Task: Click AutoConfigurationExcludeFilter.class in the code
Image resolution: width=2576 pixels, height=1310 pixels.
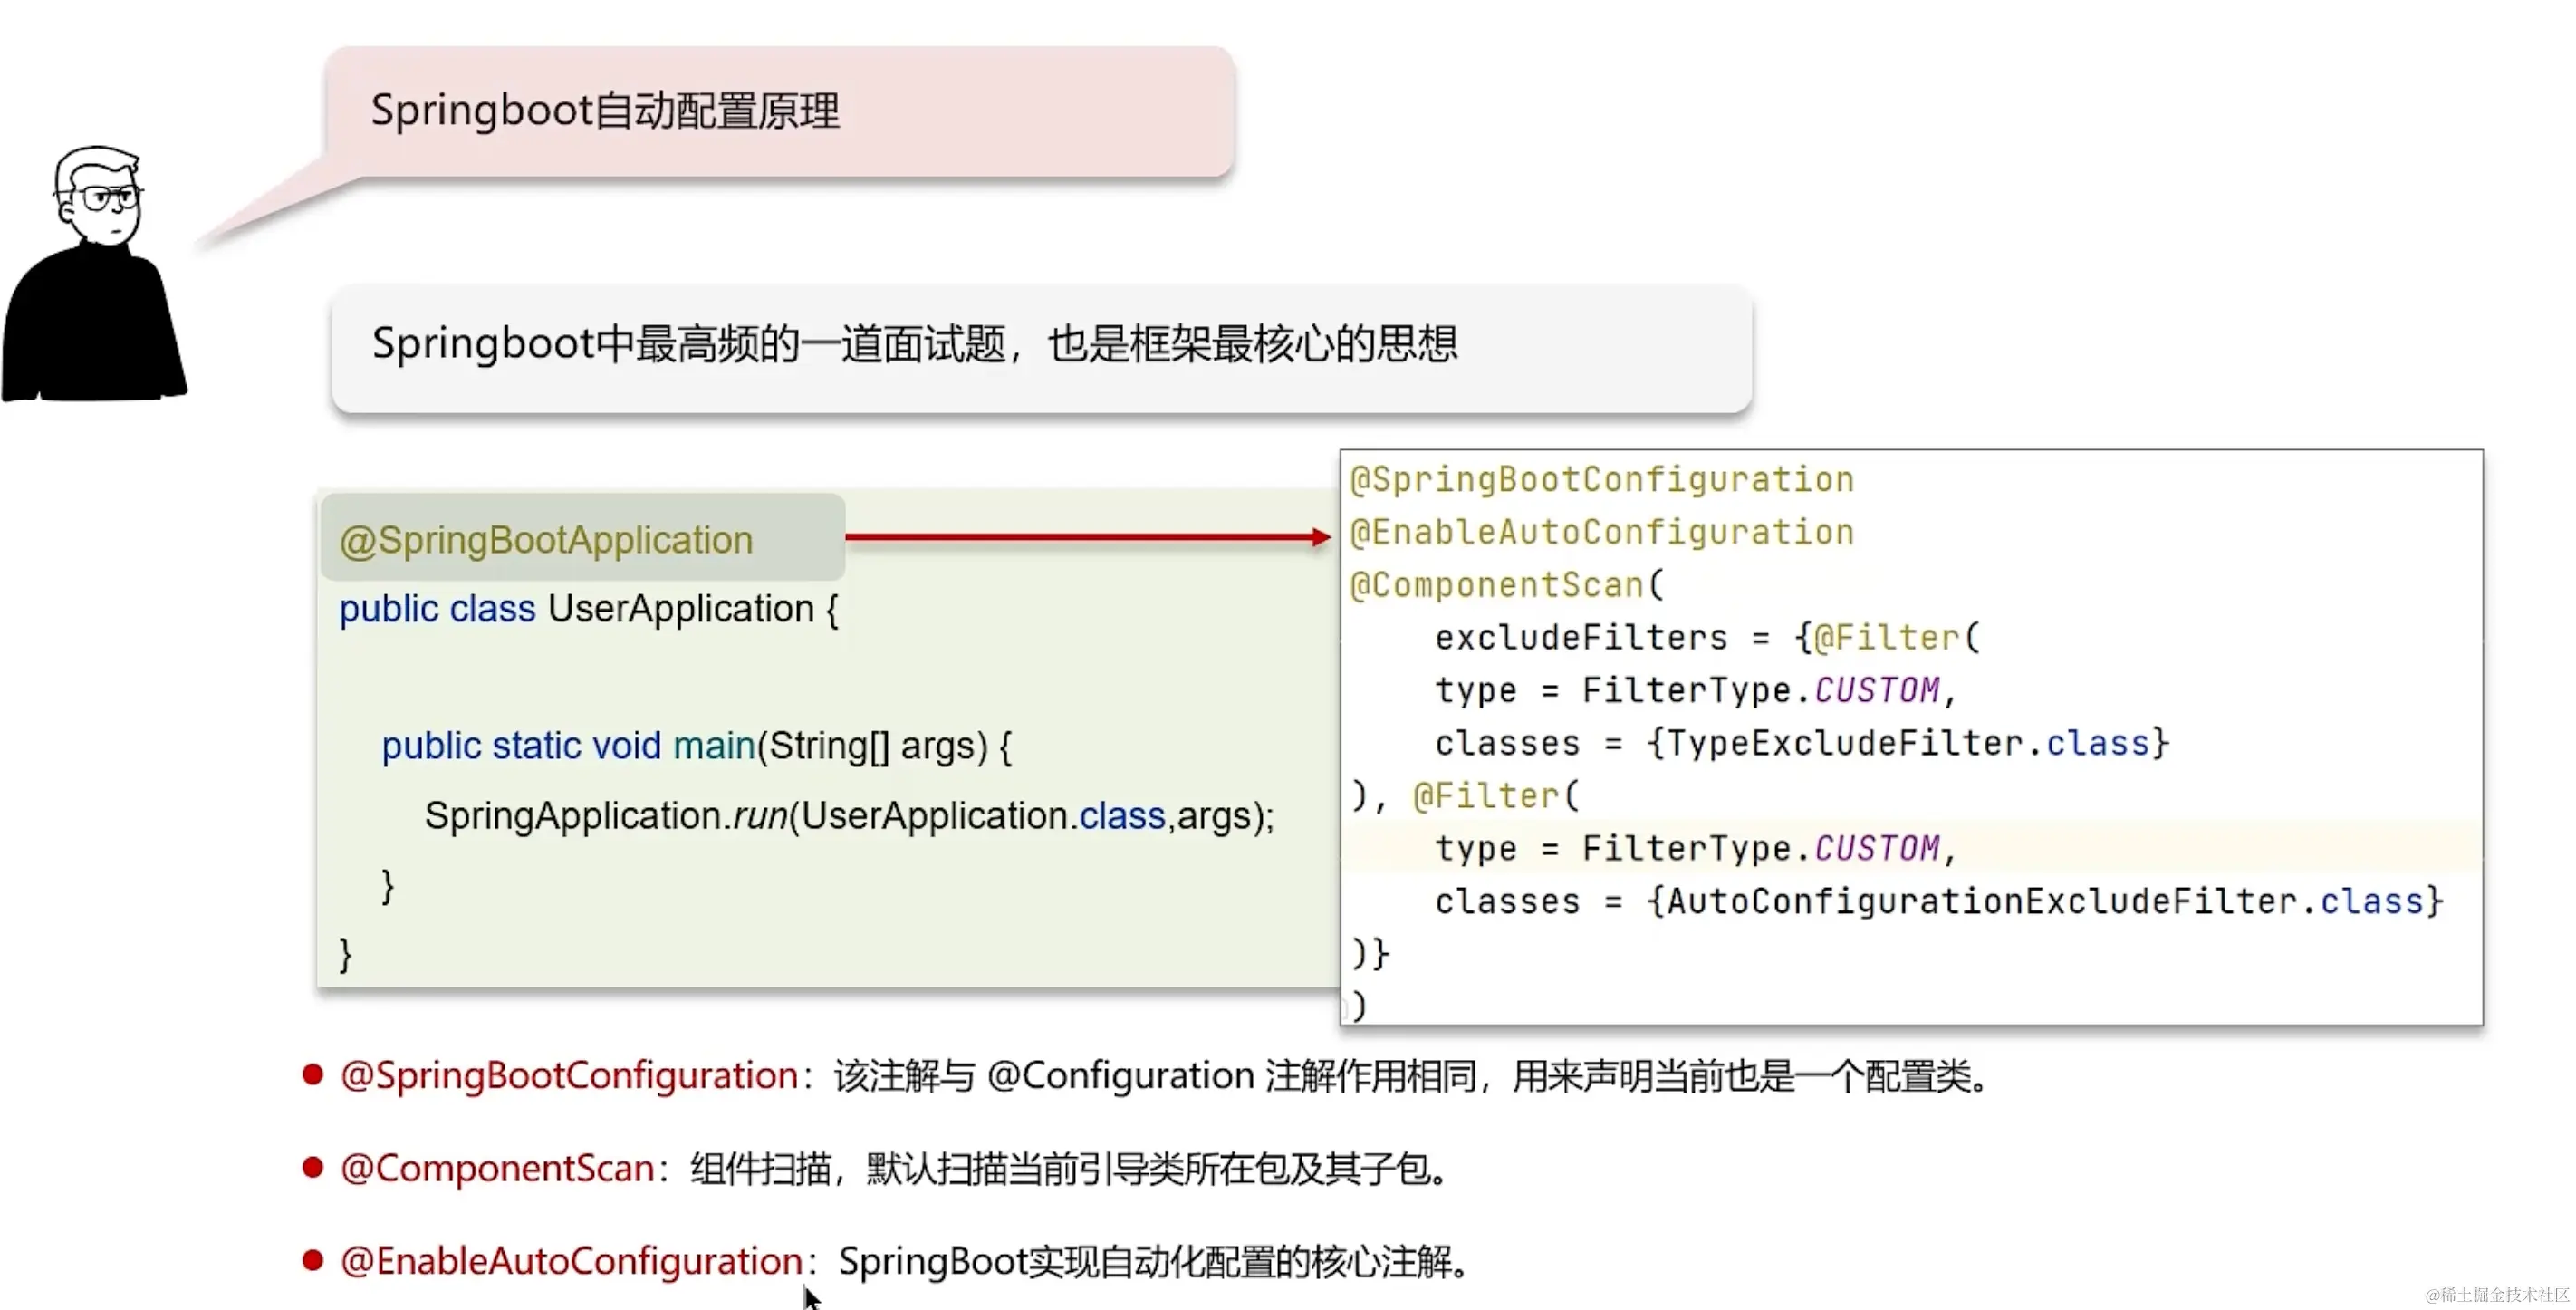Action: tap(2044, 901)
